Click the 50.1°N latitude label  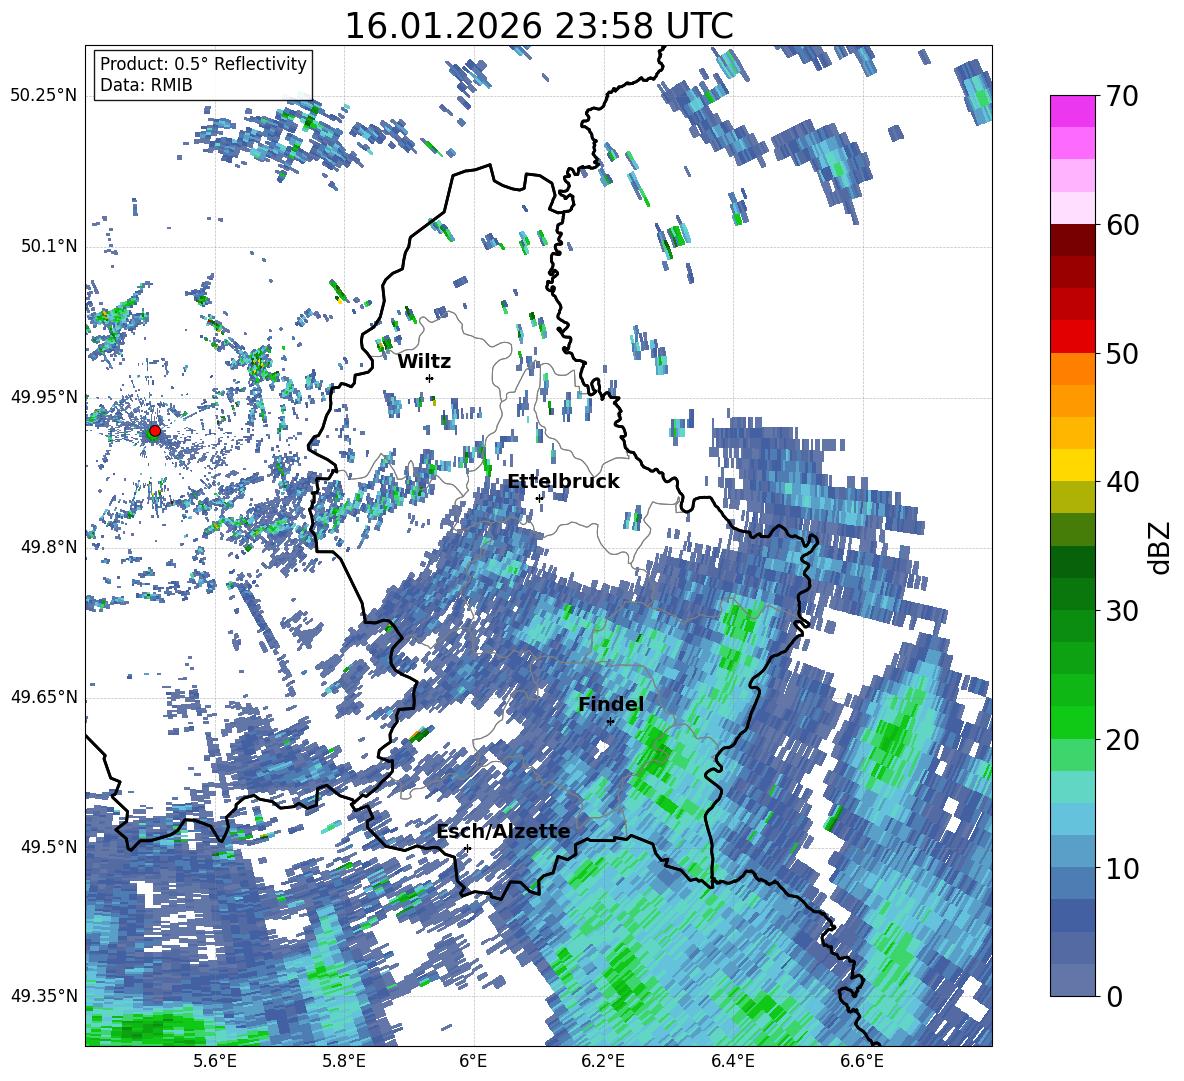pos(48,246)
